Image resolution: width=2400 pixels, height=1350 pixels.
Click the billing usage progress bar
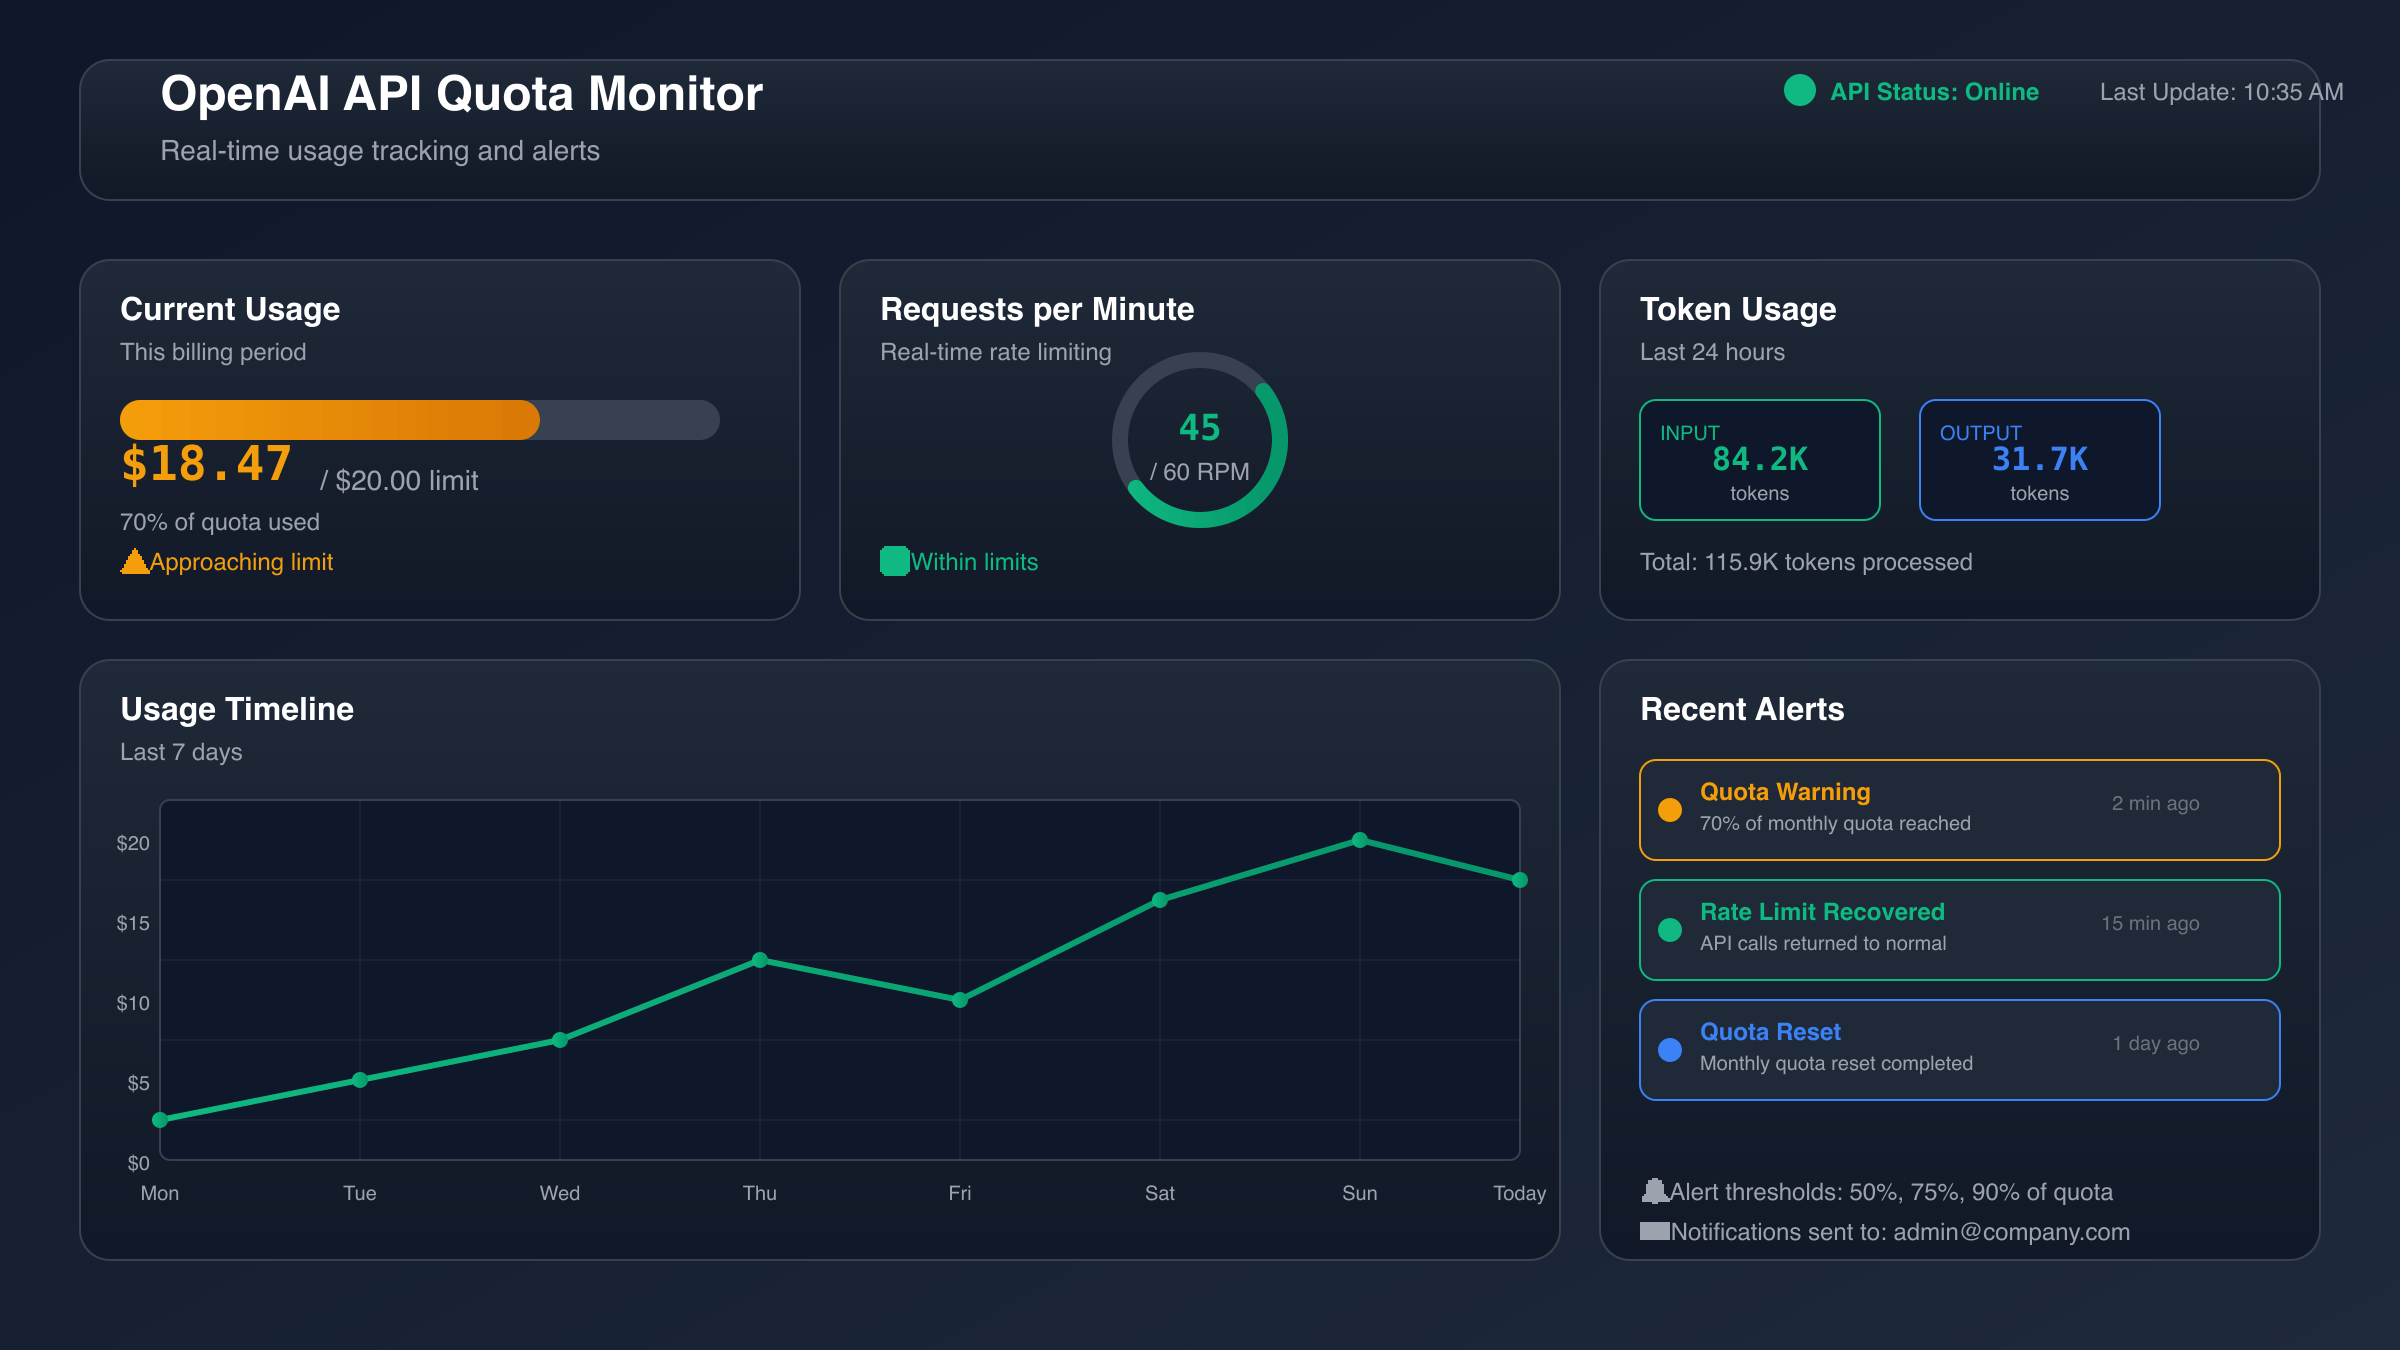pyautogui.click(x=420, y=420)
